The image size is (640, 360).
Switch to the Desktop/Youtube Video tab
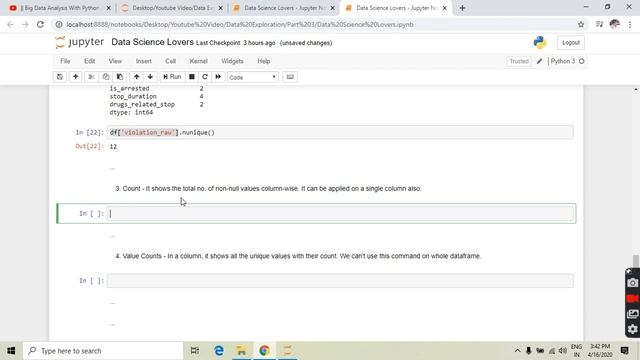point(172,8)
